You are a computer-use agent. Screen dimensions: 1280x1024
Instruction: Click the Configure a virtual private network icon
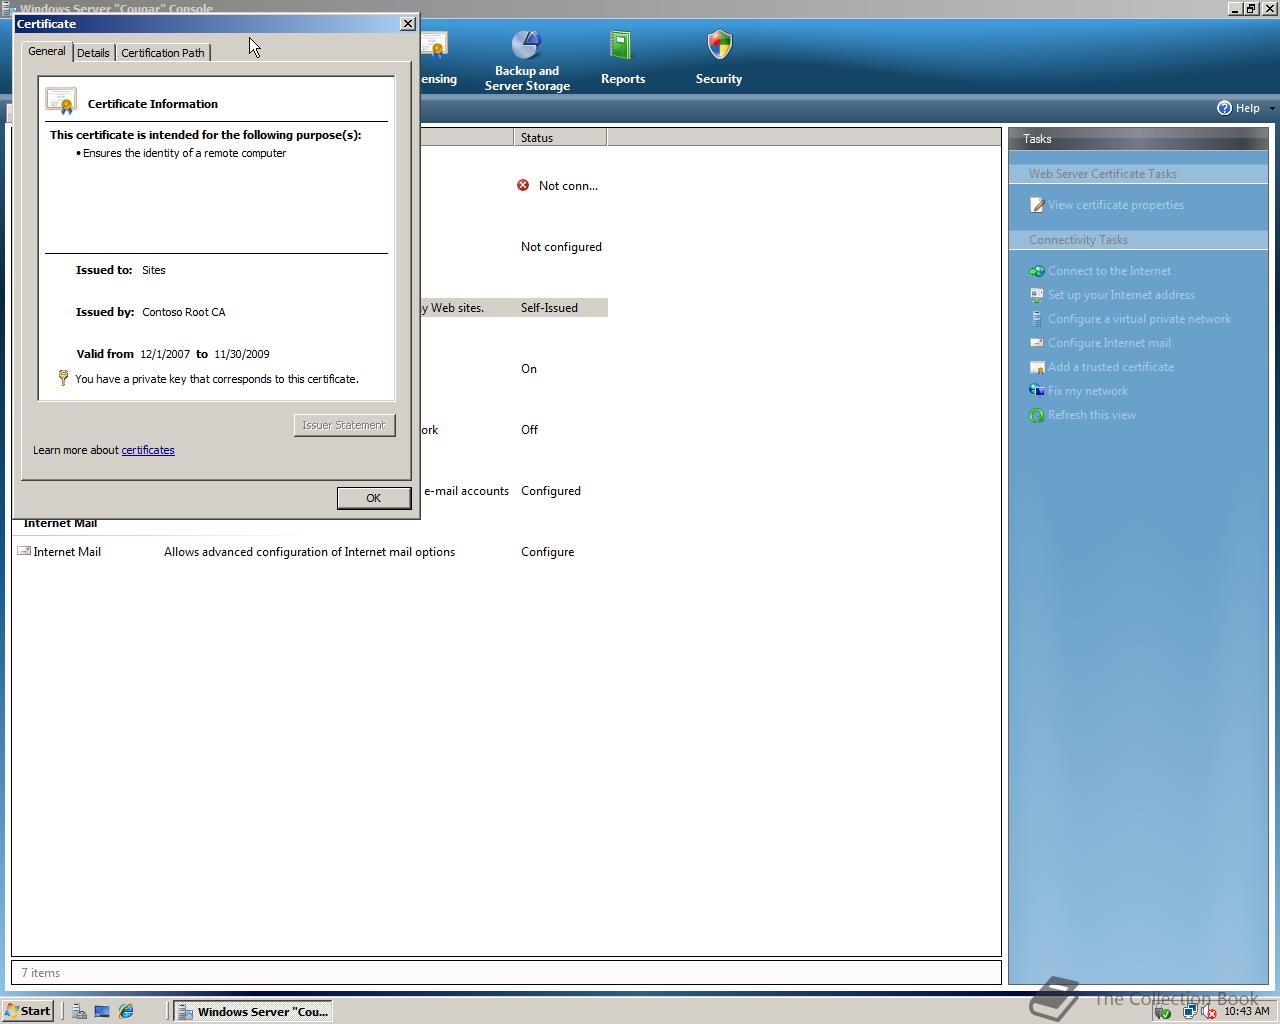tap(1037, 319)
